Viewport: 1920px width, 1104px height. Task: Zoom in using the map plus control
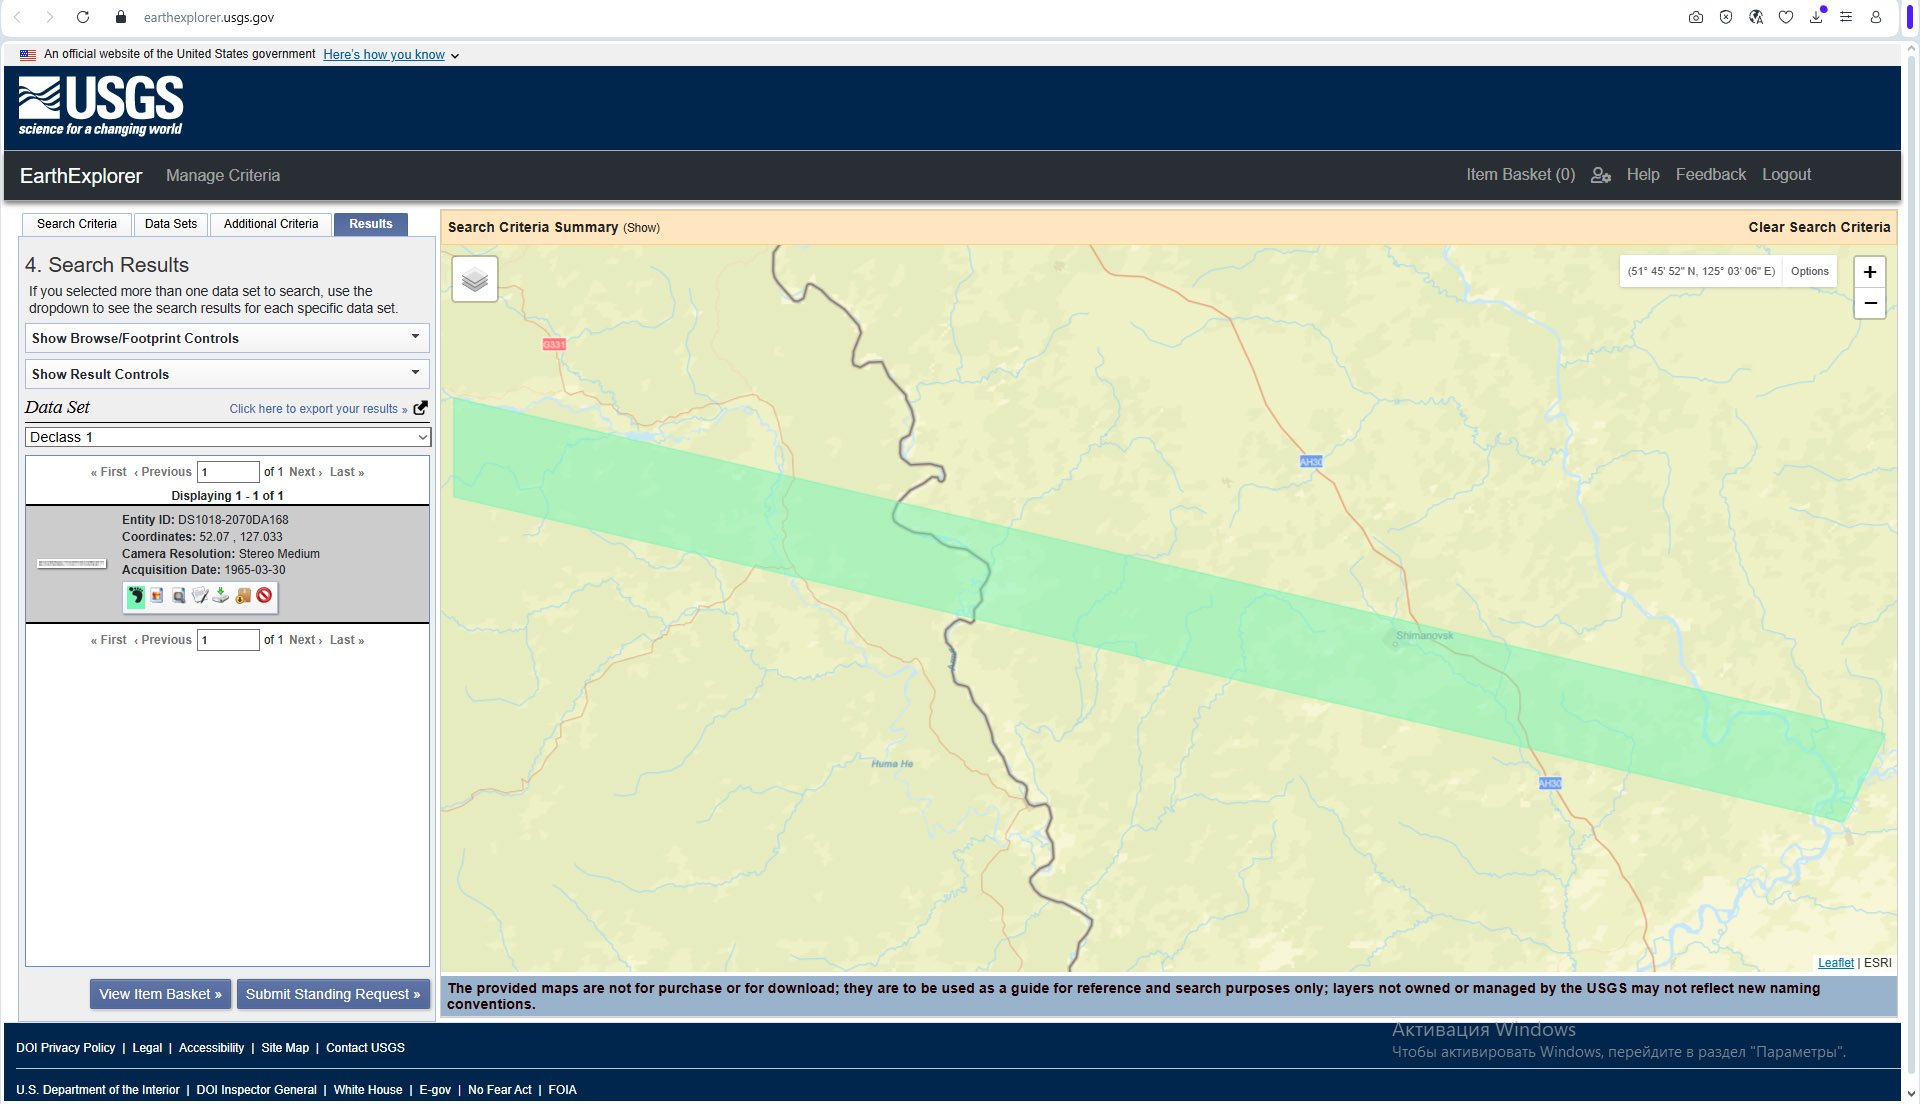point(1870,271)
